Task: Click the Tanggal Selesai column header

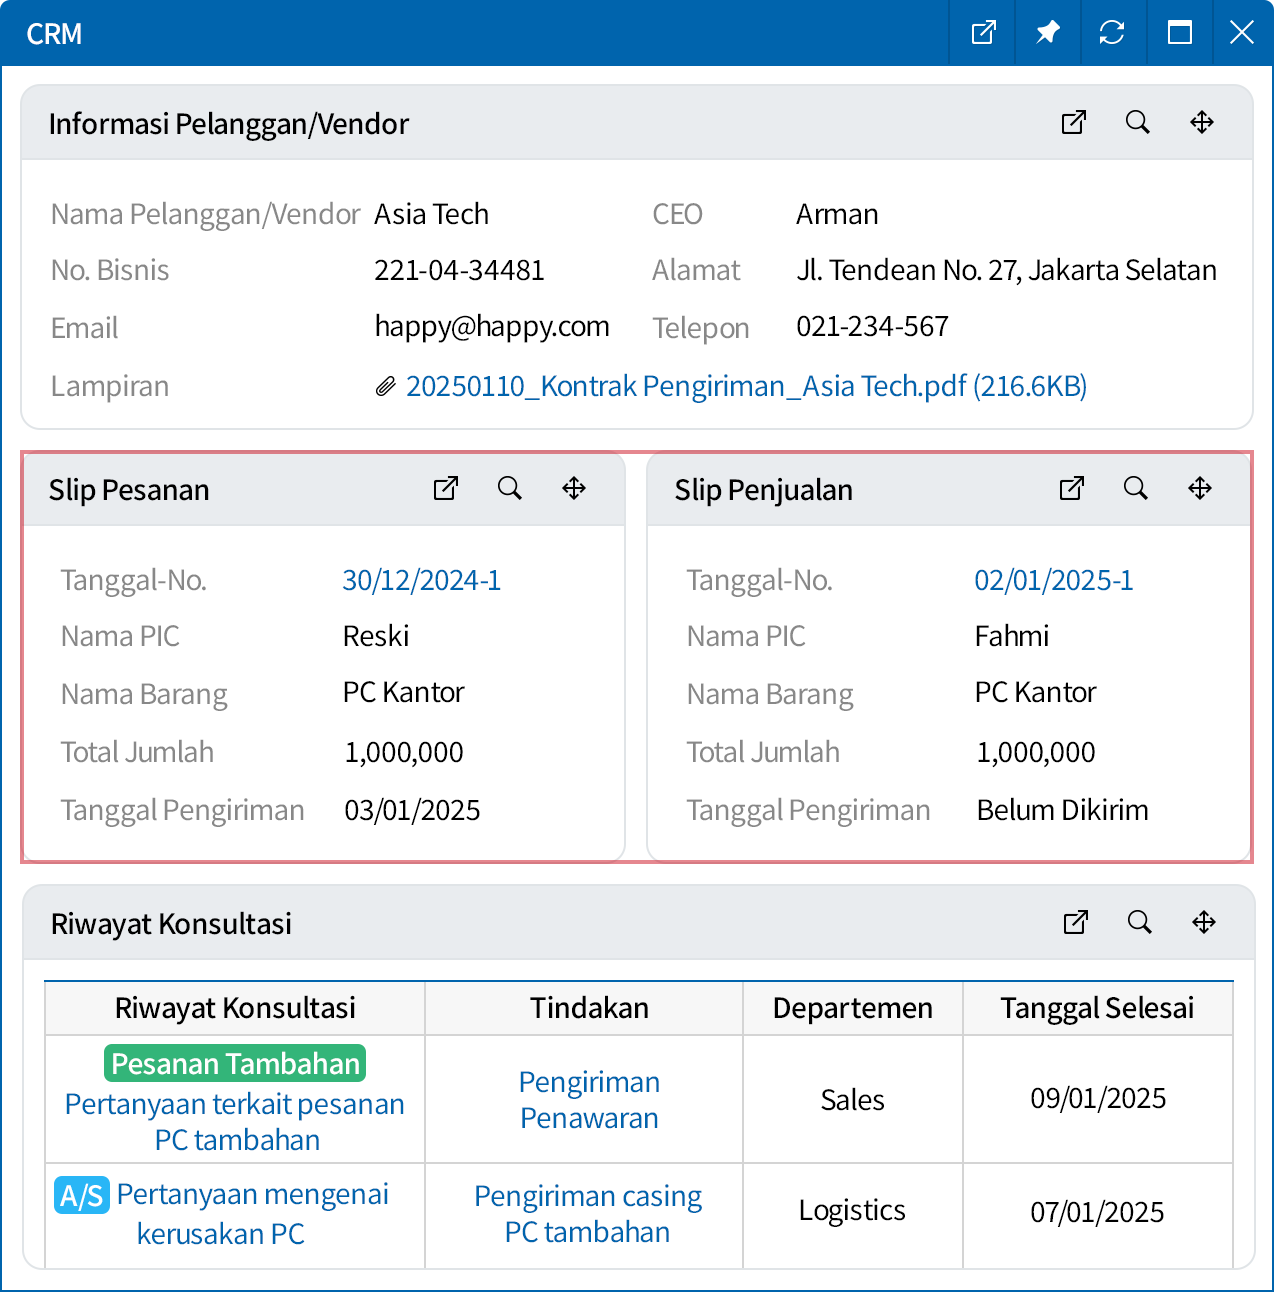Action: pos(1097,1008)
